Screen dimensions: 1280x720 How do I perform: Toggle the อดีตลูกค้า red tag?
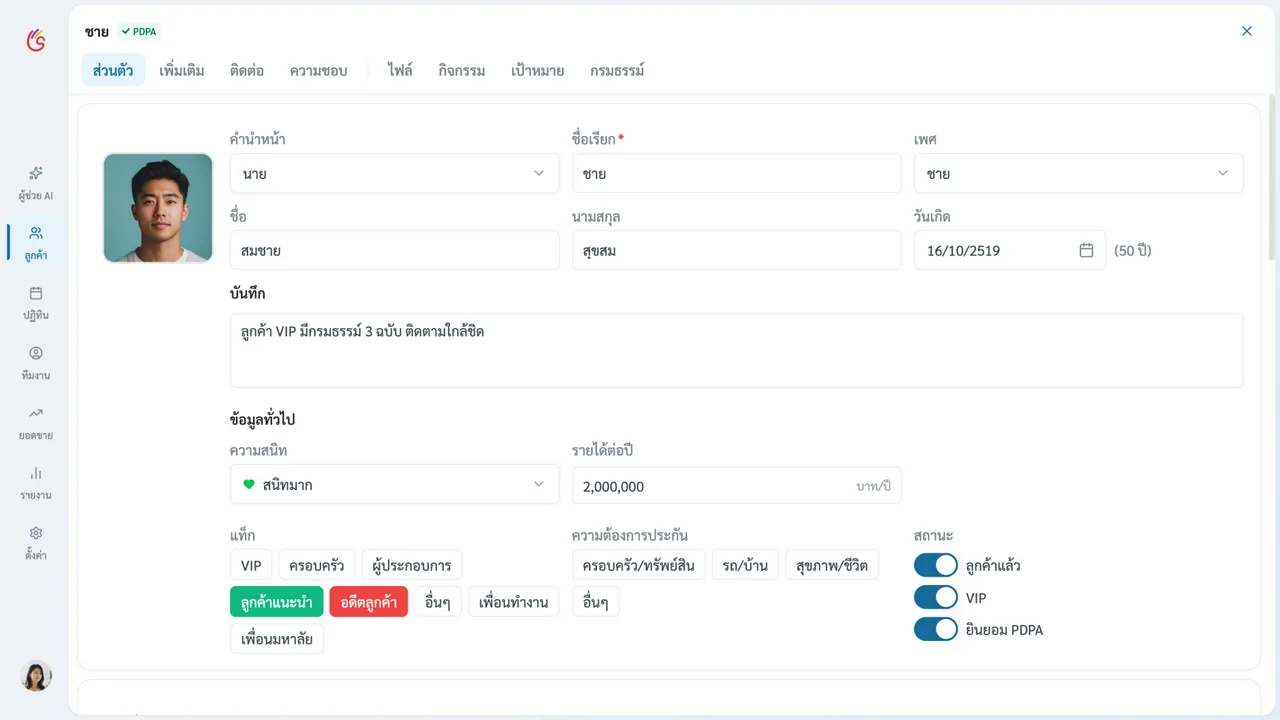coord(369,601)
